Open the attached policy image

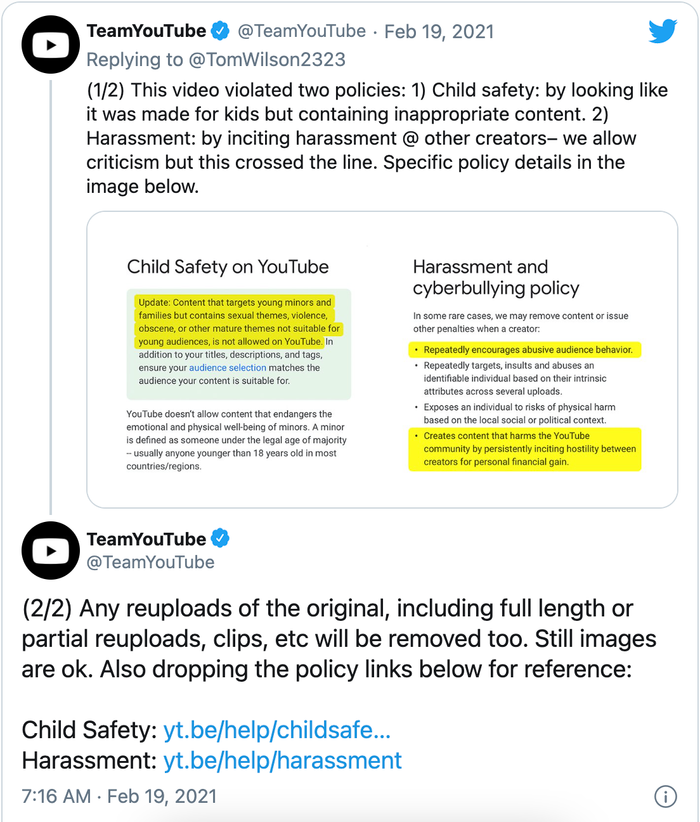point(382,360)
